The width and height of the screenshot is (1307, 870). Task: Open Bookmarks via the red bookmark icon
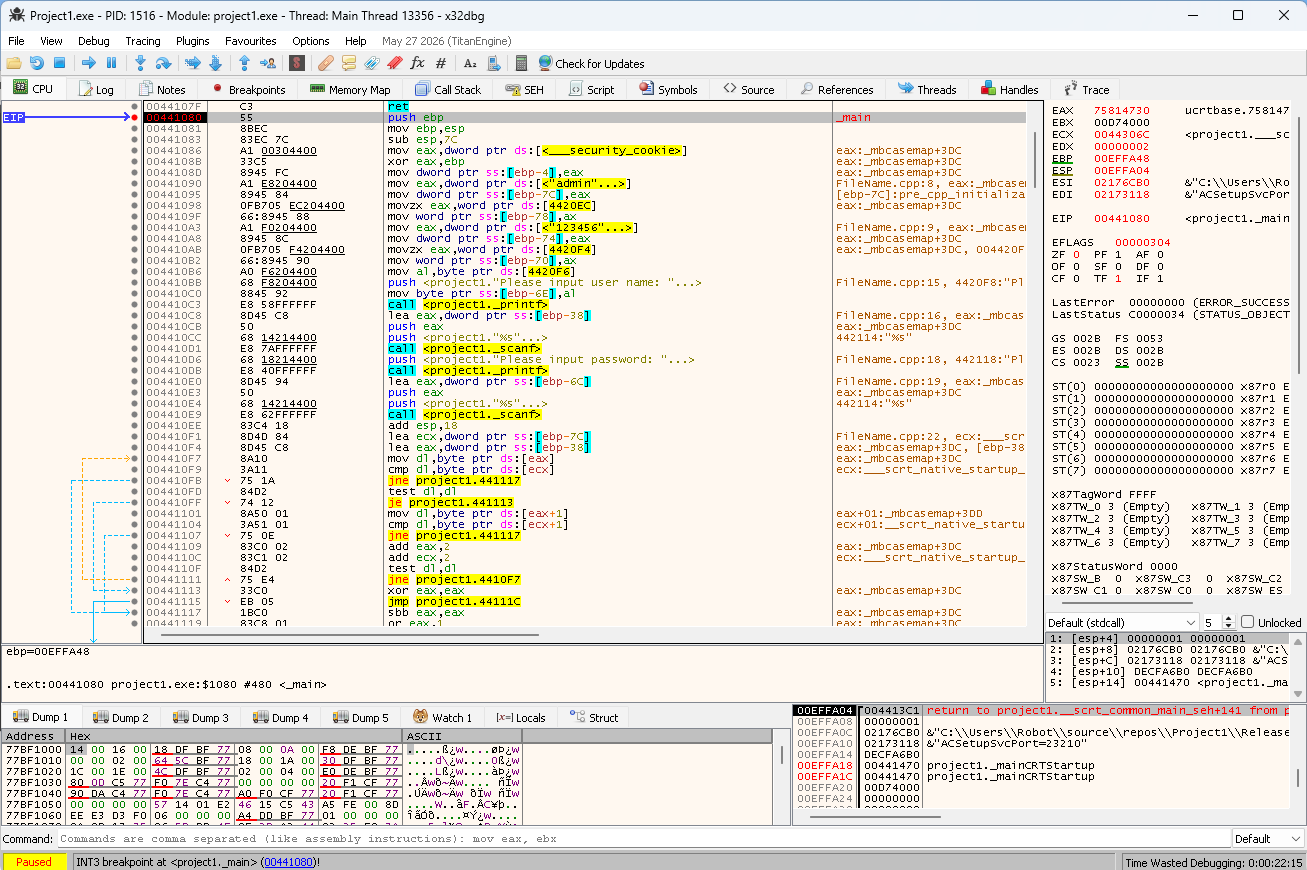(394, 63)
